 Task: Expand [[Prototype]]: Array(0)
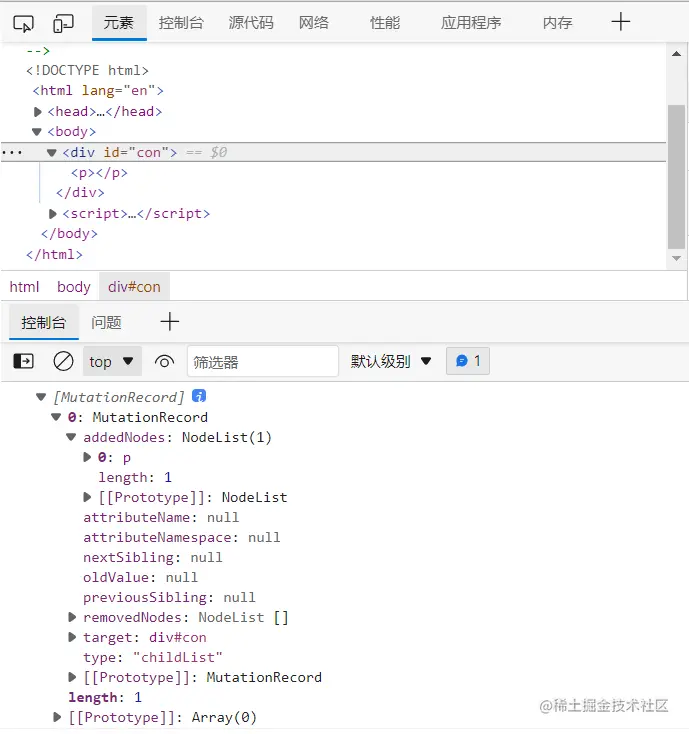click(57, 717)
